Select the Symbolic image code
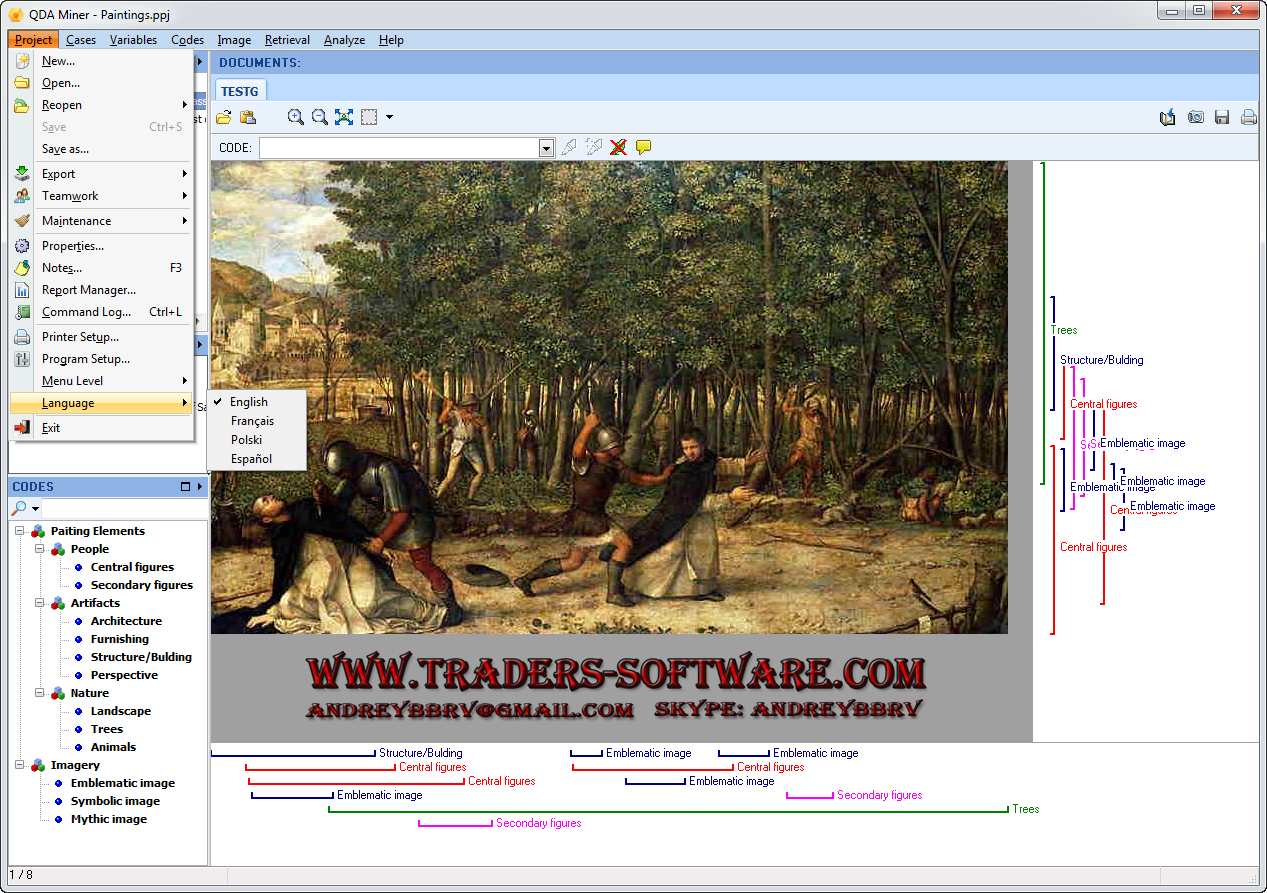Screen dimensions: 1267x893 (x=115, y=801)
